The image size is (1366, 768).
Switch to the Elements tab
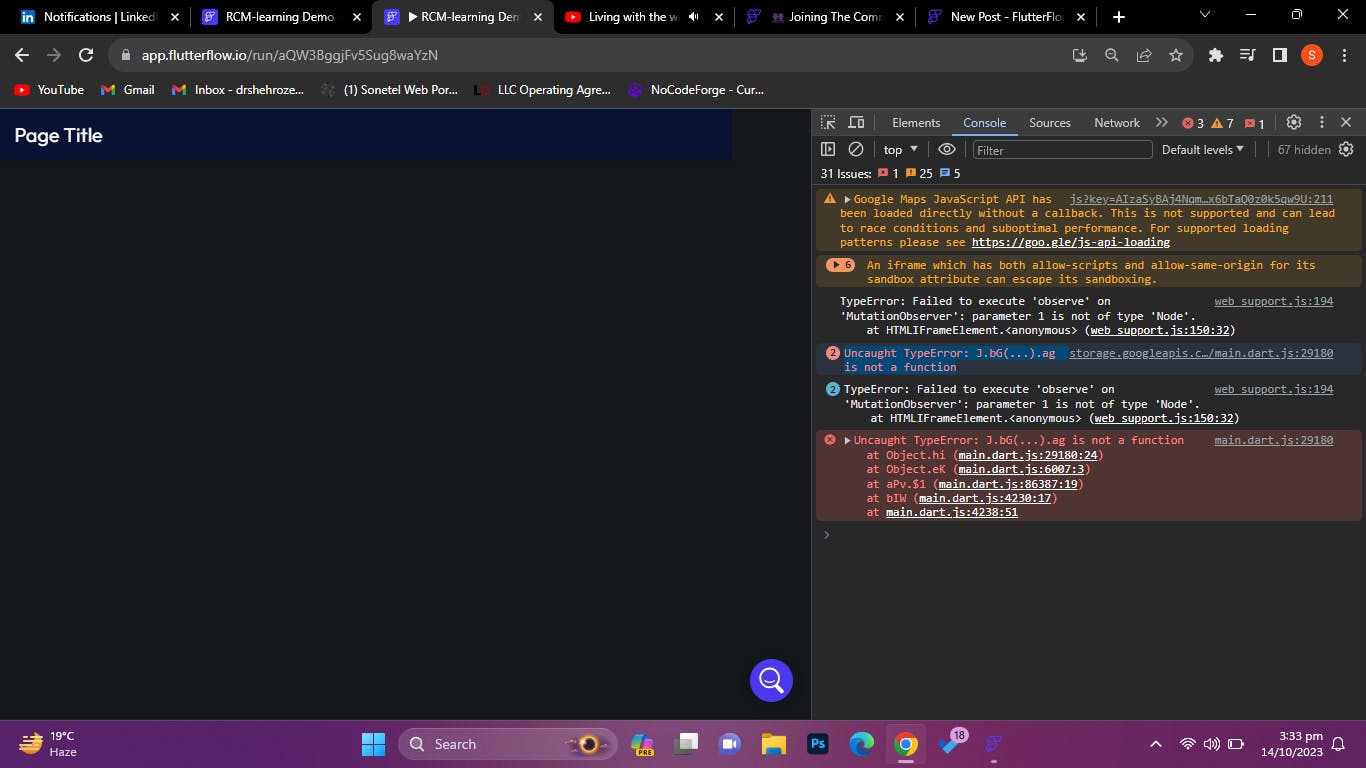(915, 123)
